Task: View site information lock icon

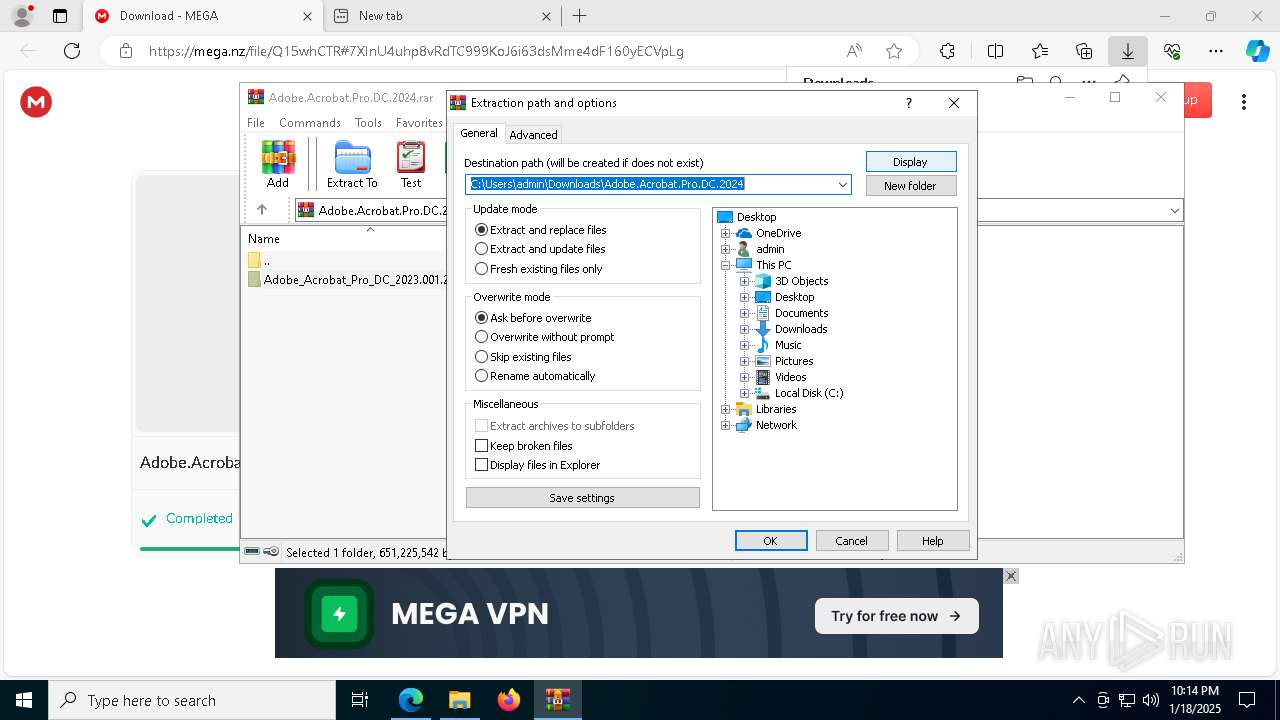Action: 125,51
